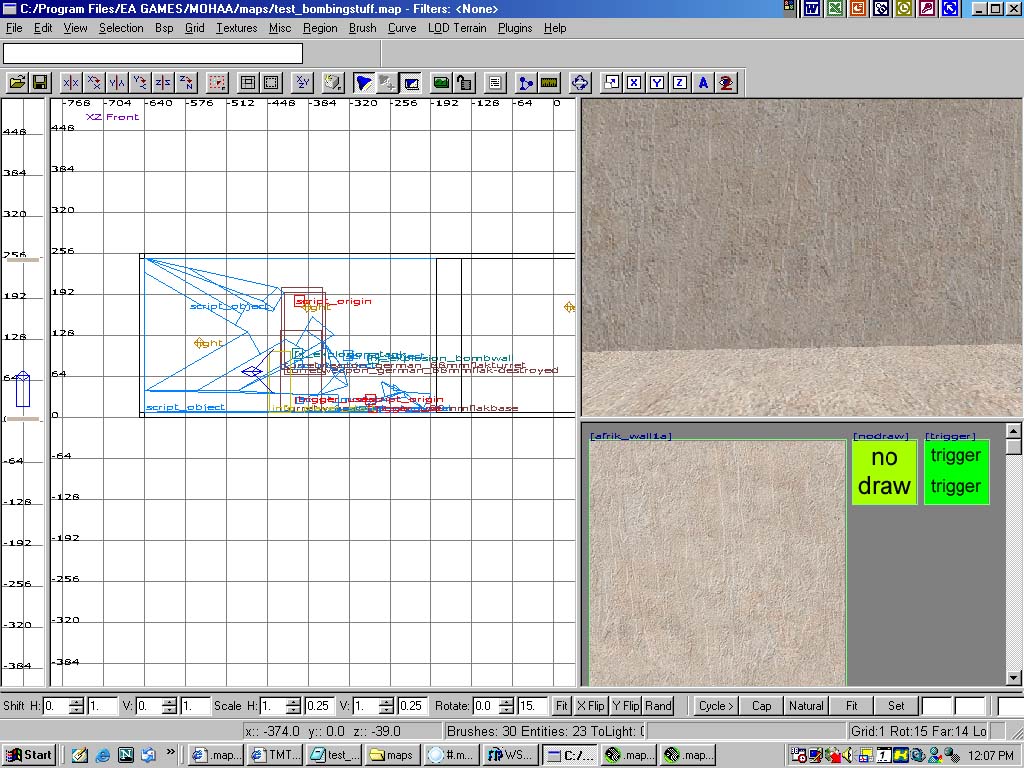Adjust the Scale H value spinner
Screen dimensions: 1024x768
tap(292, 706)
